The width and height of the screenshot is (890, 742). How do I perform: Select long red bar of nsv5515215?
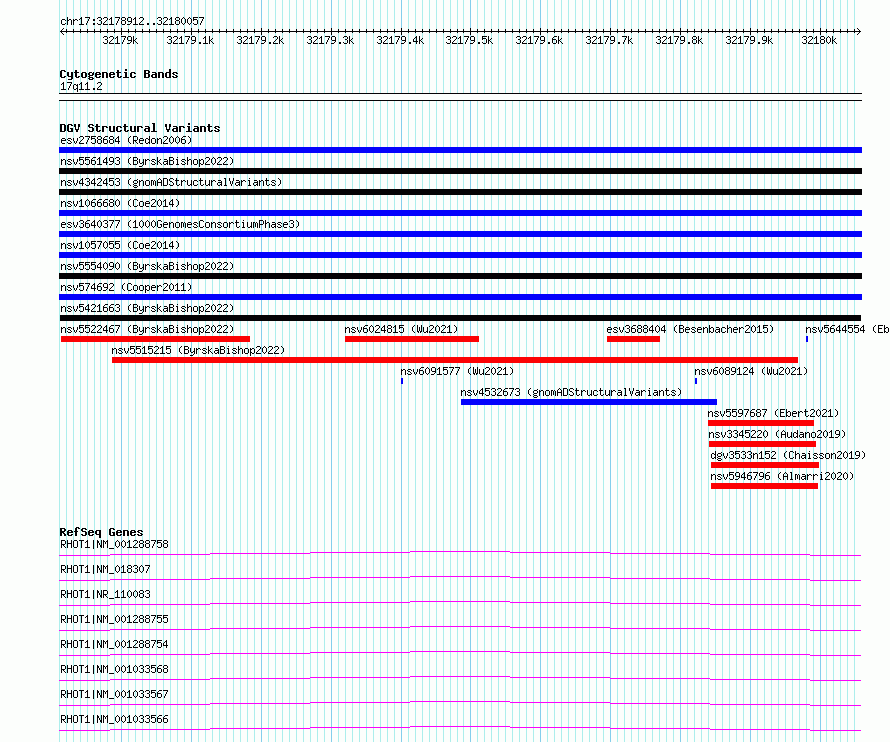[455, 360]
